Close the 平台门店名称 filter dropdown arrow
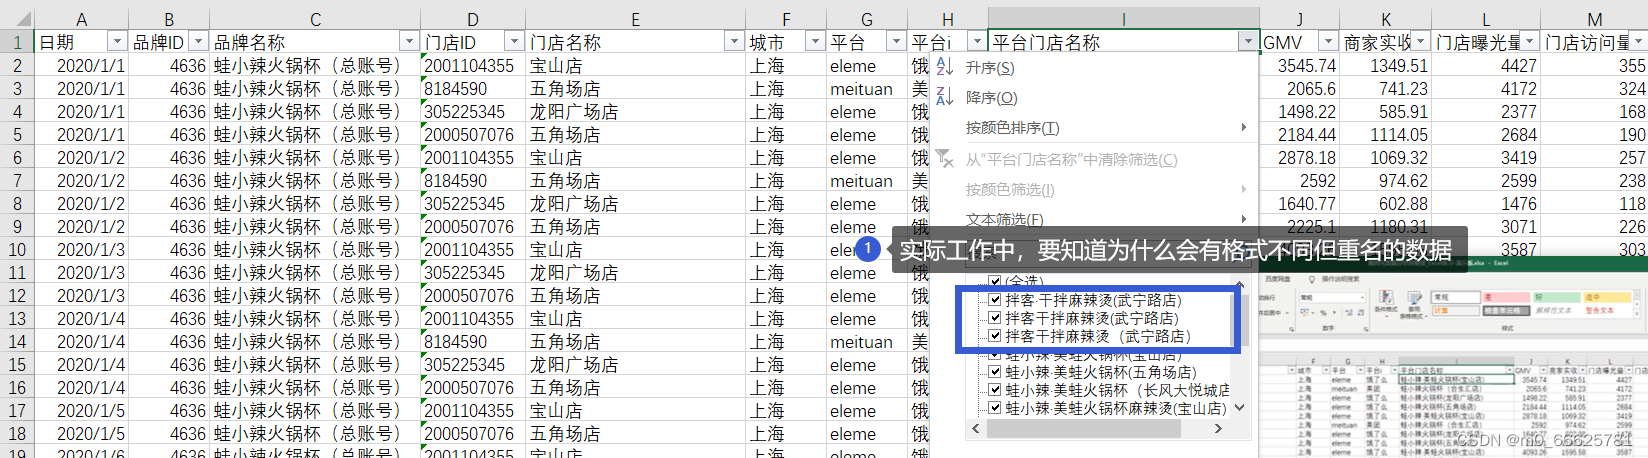Viewport: 1648px width, 458px height. click(x=1247, y=42)
